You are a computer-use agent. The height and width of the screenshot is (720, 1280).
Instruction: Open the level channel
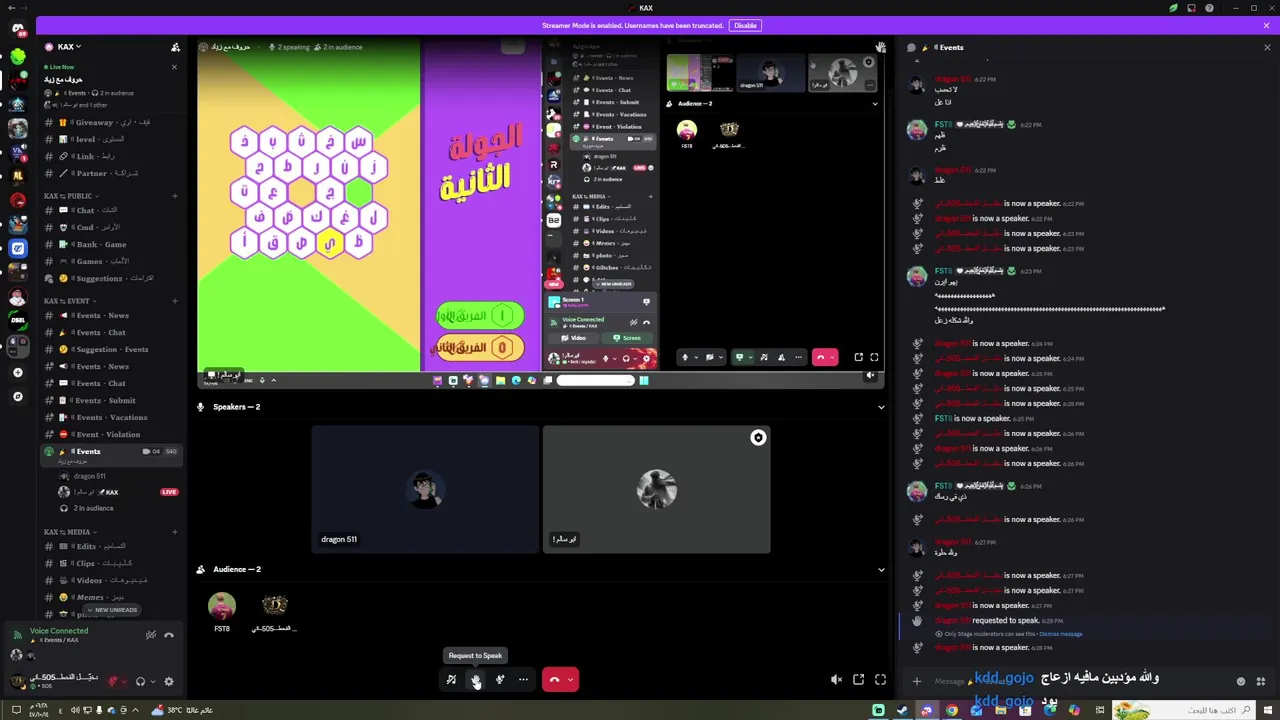113,139
